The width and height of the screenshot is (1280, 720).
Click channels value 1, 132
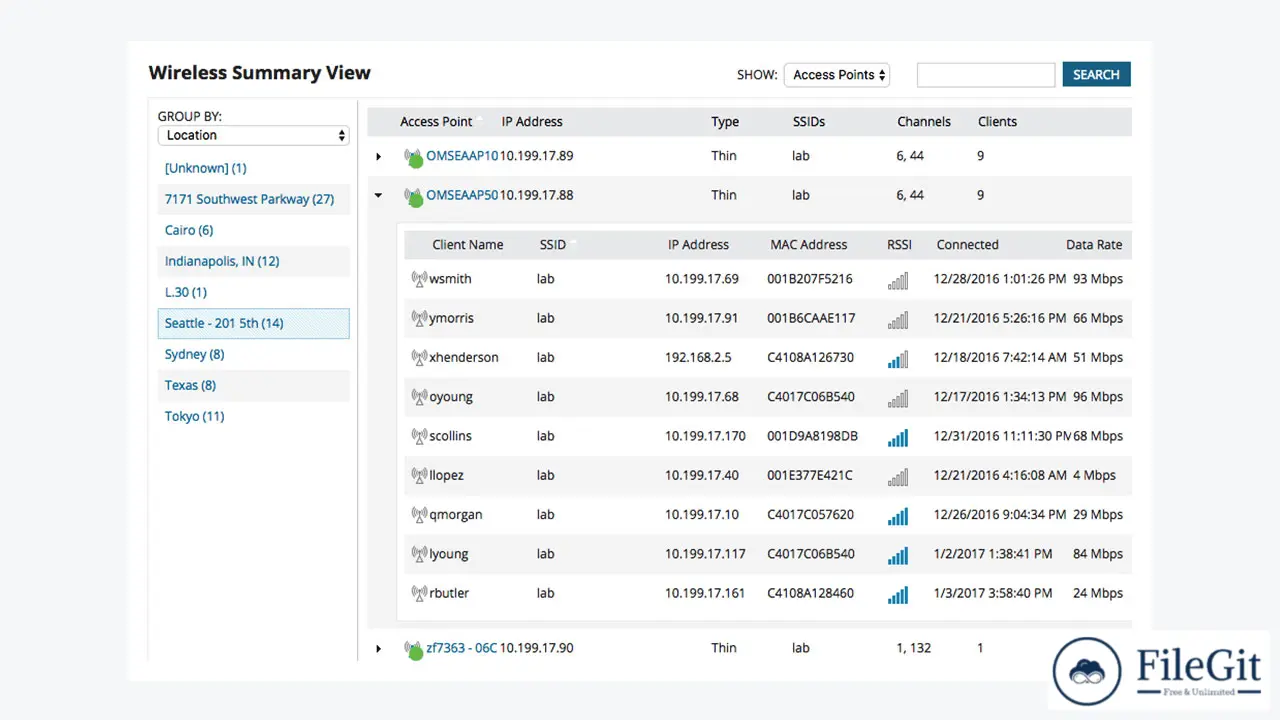coord(914,648)
